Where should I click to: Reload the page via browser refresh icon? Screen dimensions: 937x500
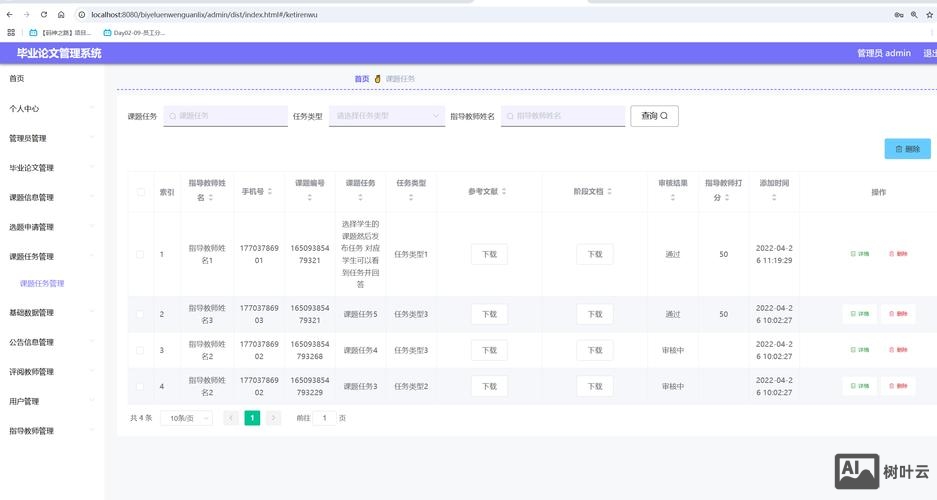(x=44, y=14)
